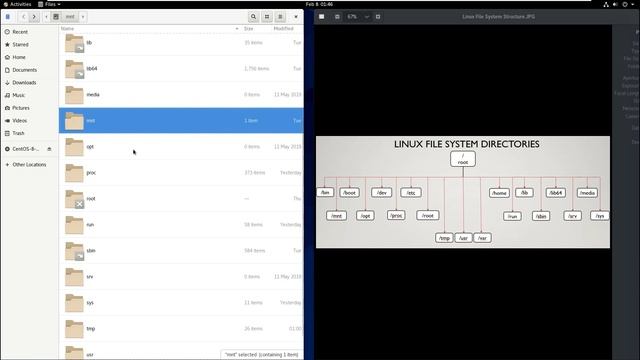Select the tmp folder row
The height and width of the screenshot is (360, 640).
coord(181,329)
